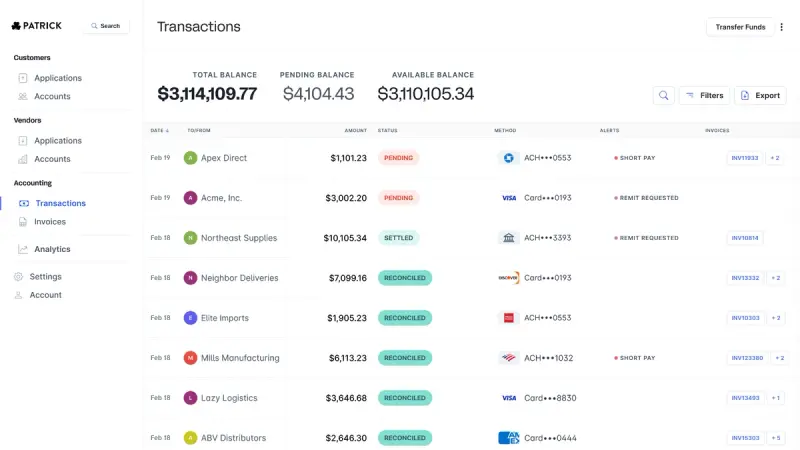
Task: Open Vendors Accounts page
Action: coord(52,159)
